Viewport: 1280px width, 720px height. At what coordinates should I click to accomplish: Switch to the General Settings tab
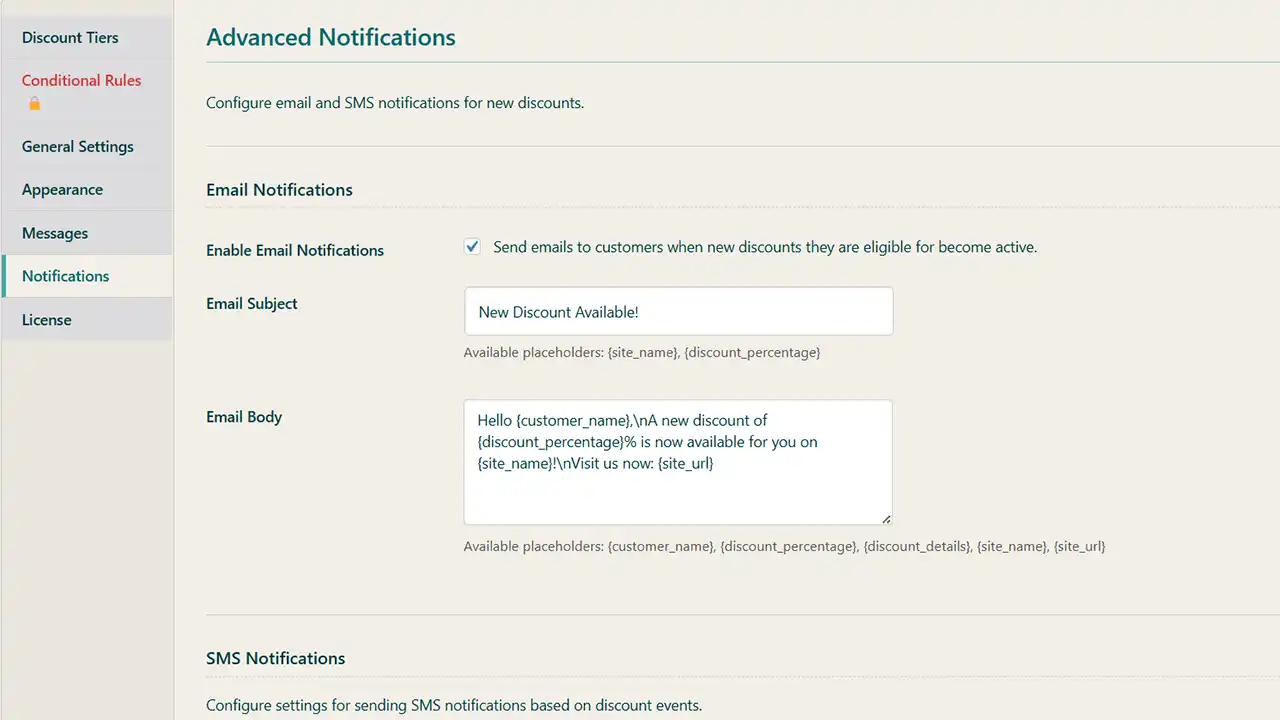pyautogui.click(x=77, y=147)
